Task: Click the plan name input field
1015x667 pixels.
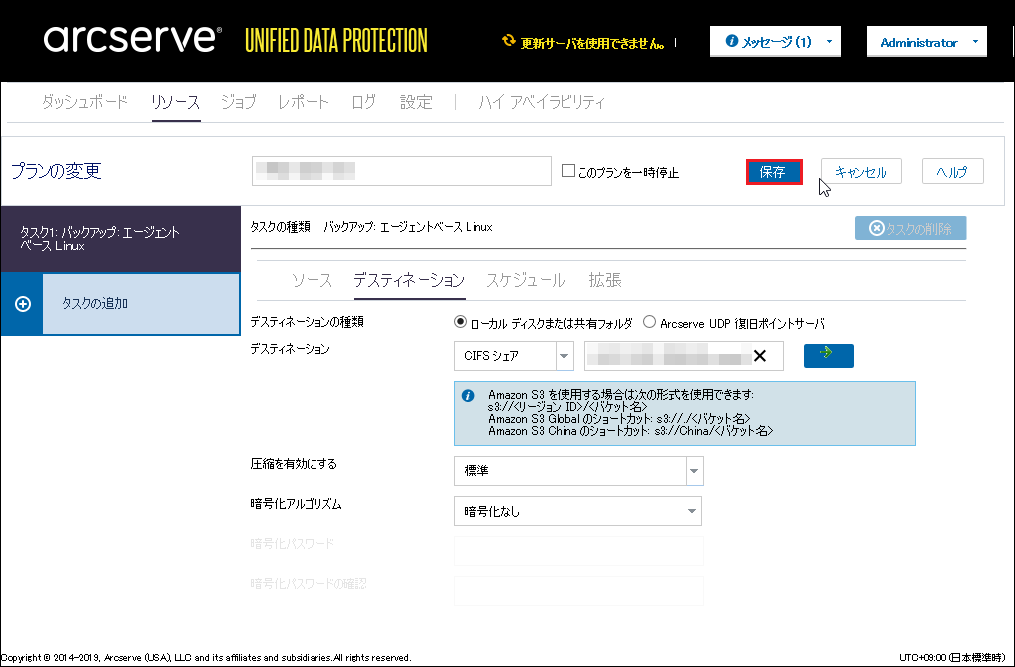Action: coord(402,171)
